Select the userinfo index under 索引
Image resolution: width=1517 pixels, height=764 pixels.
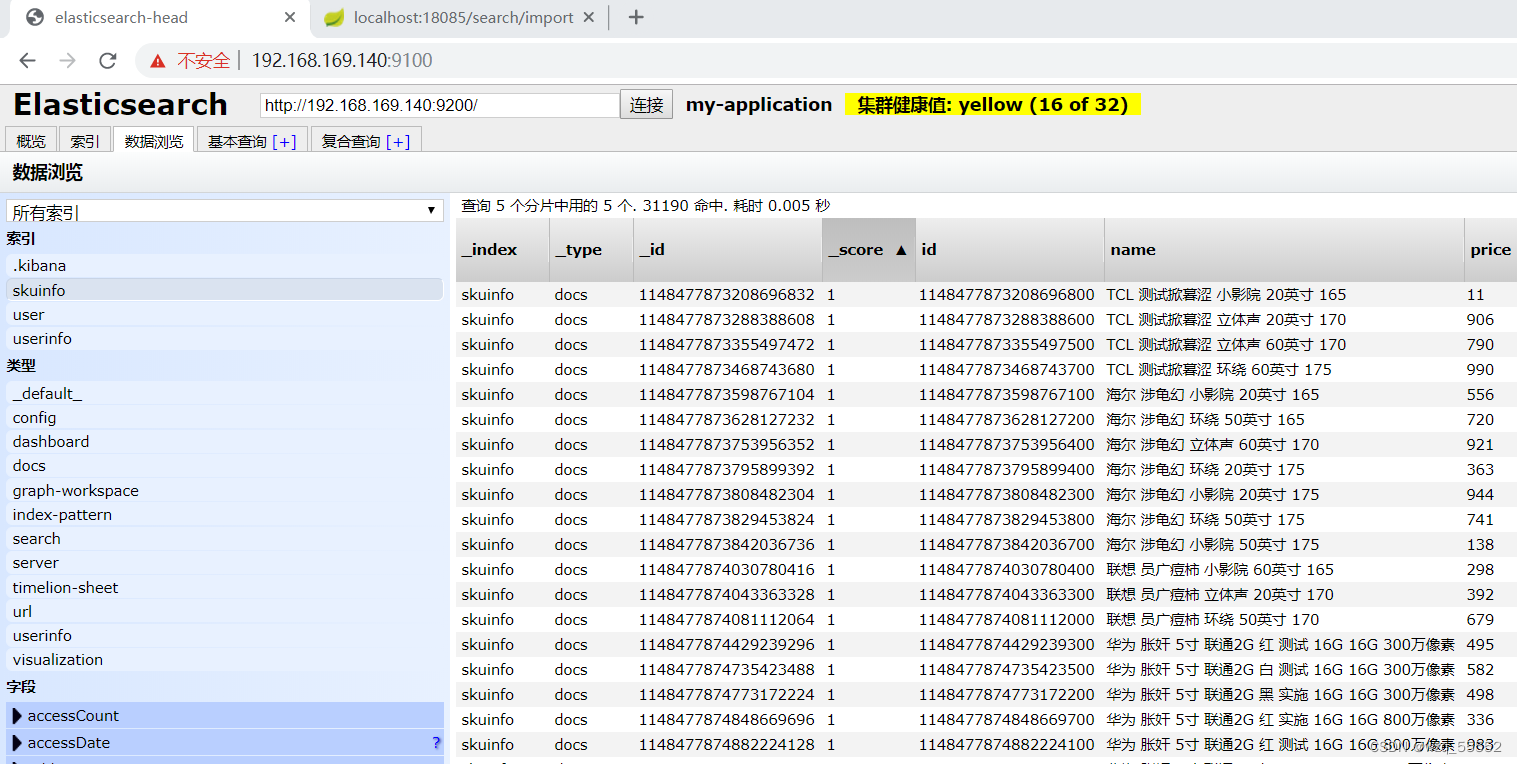tap(225, 339)
